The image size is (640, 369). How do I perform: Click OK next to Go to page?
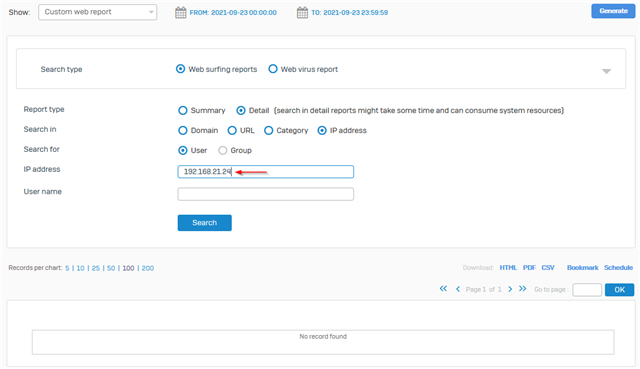(x=620, y=290)
